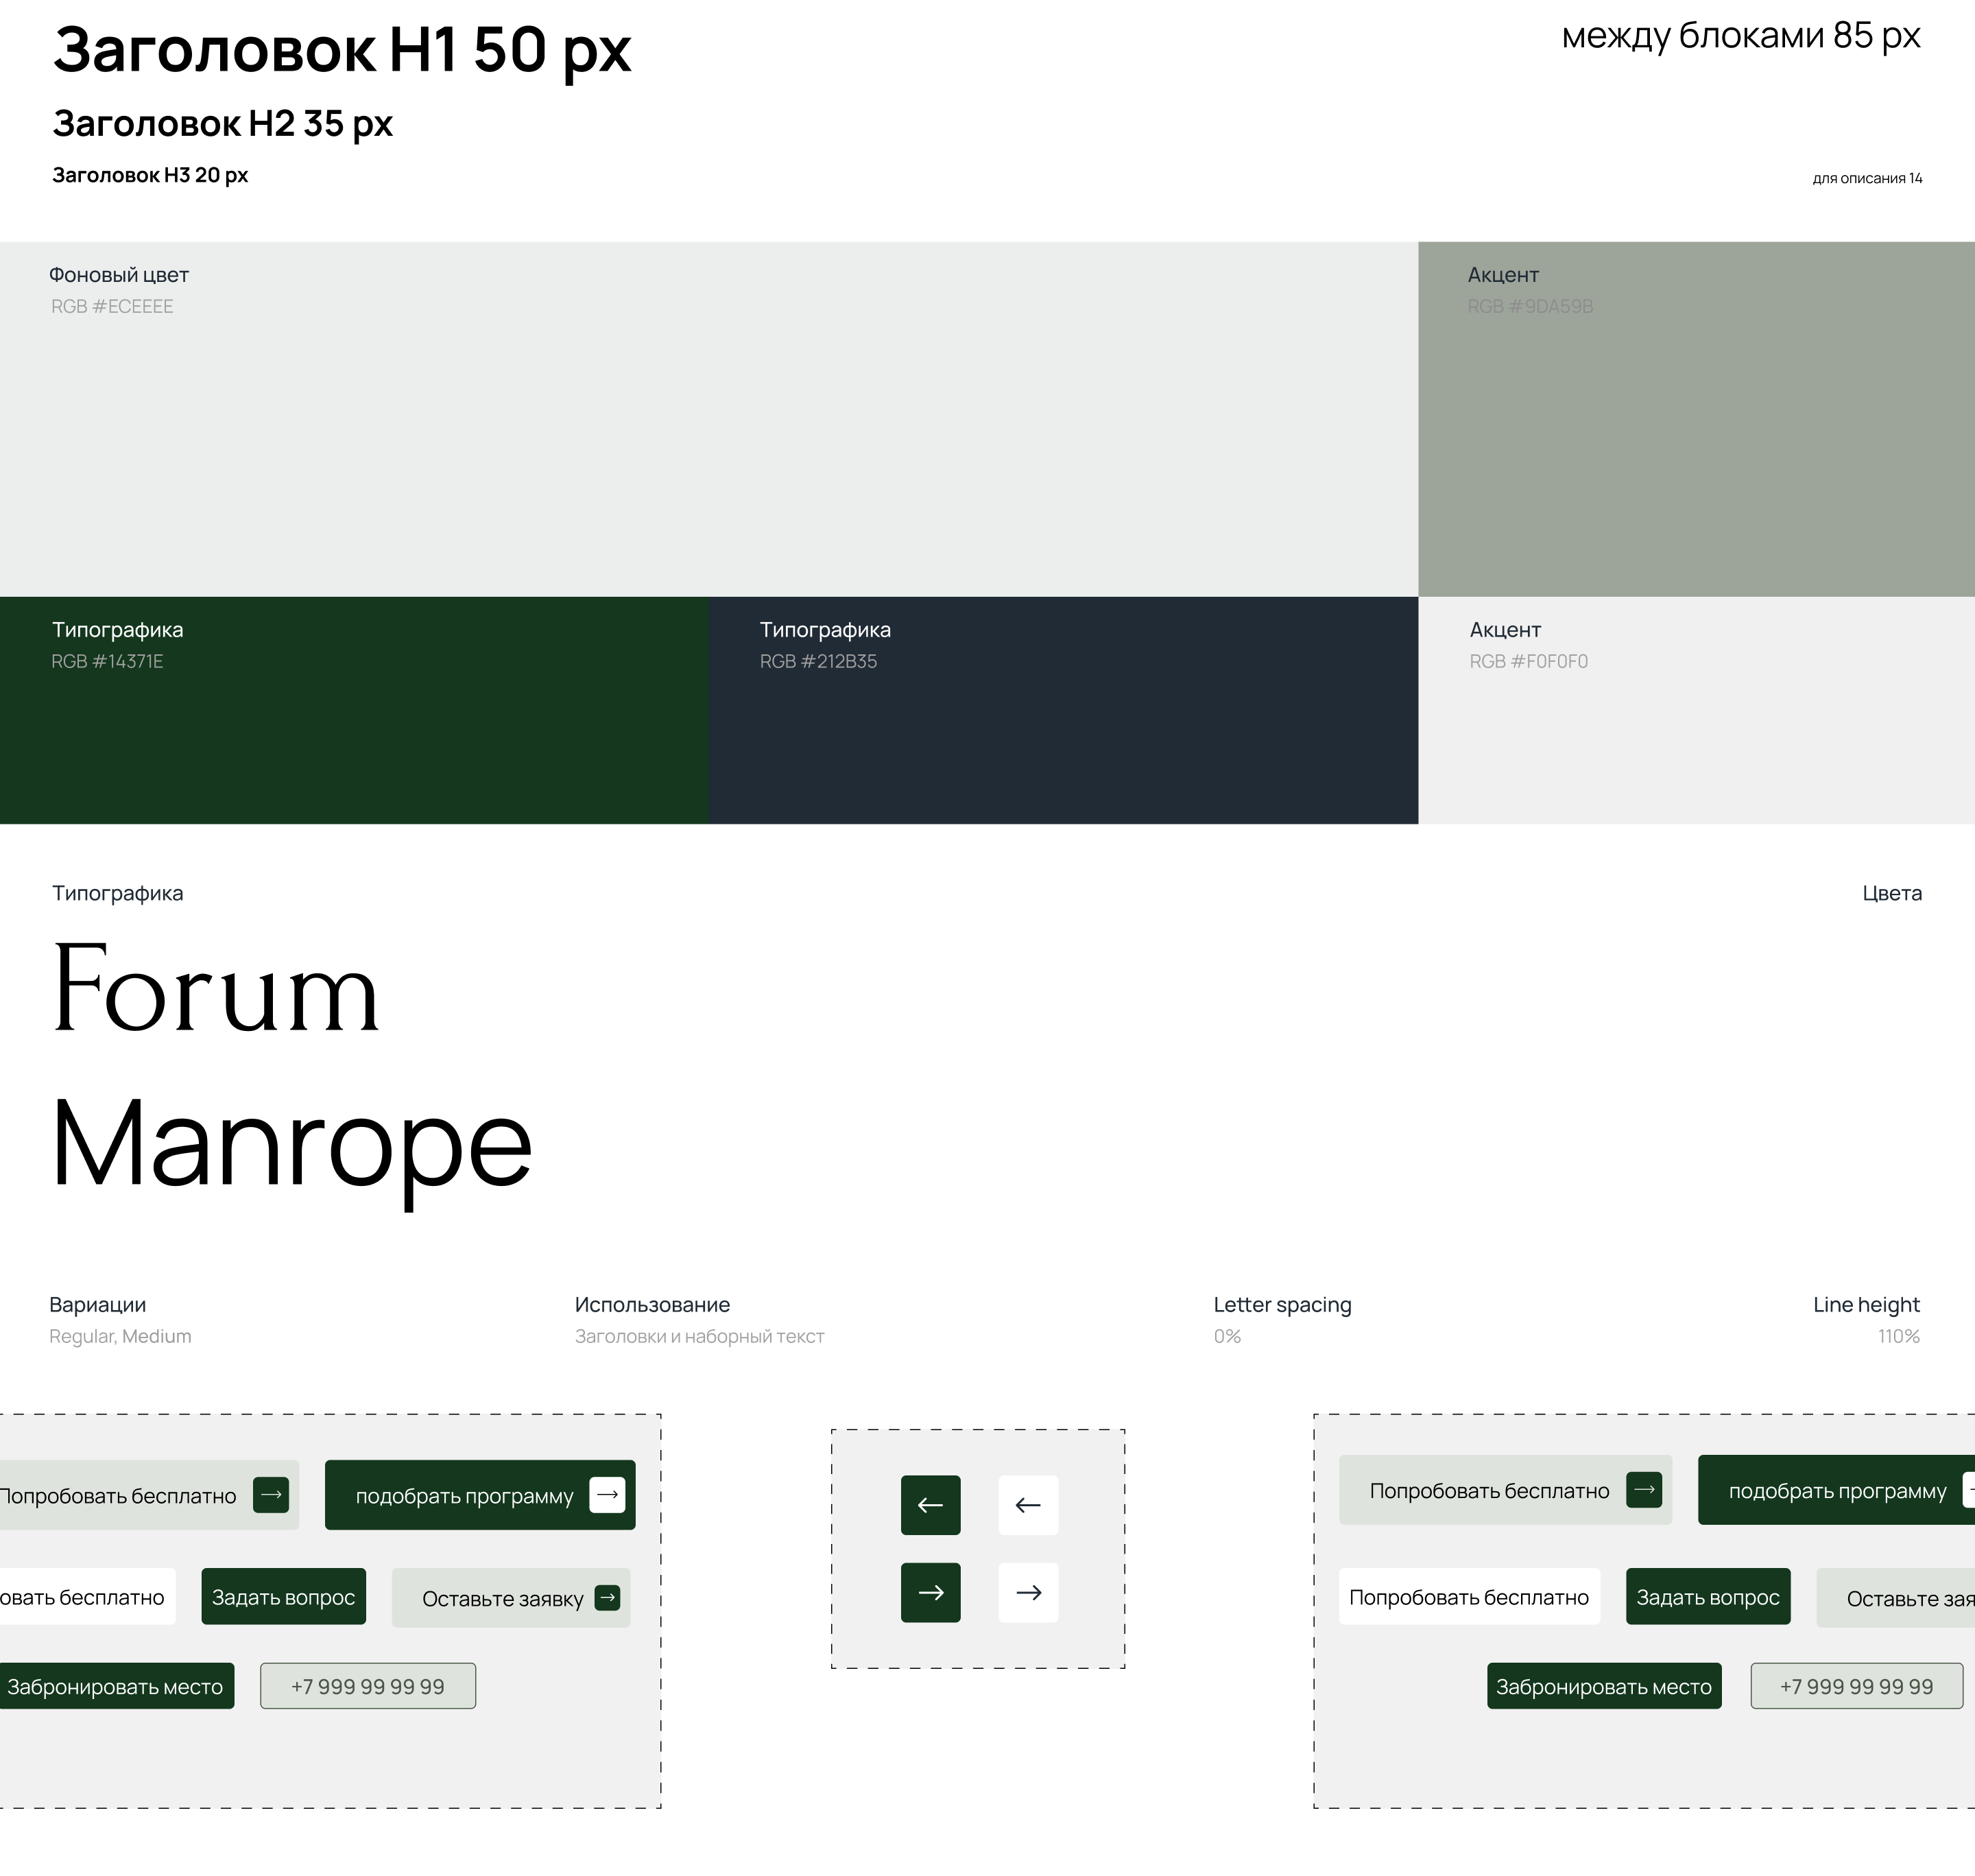Click 'Забронировать место' button in right frame
Viewport: 1975px width, 1876px height.
[1603, 1687]
